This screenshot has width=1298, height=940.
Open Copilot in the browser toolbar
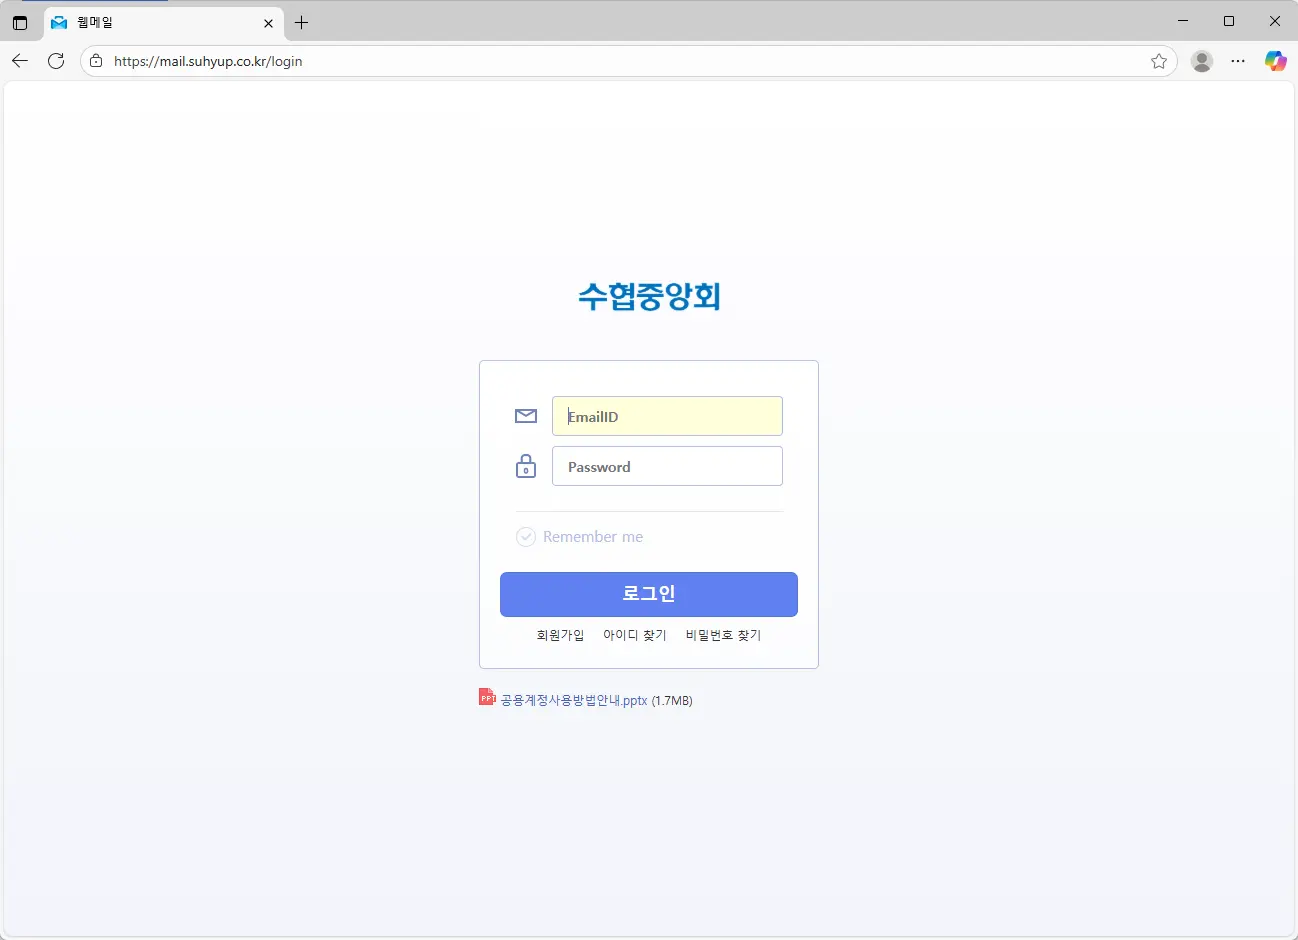point(1275,61)
